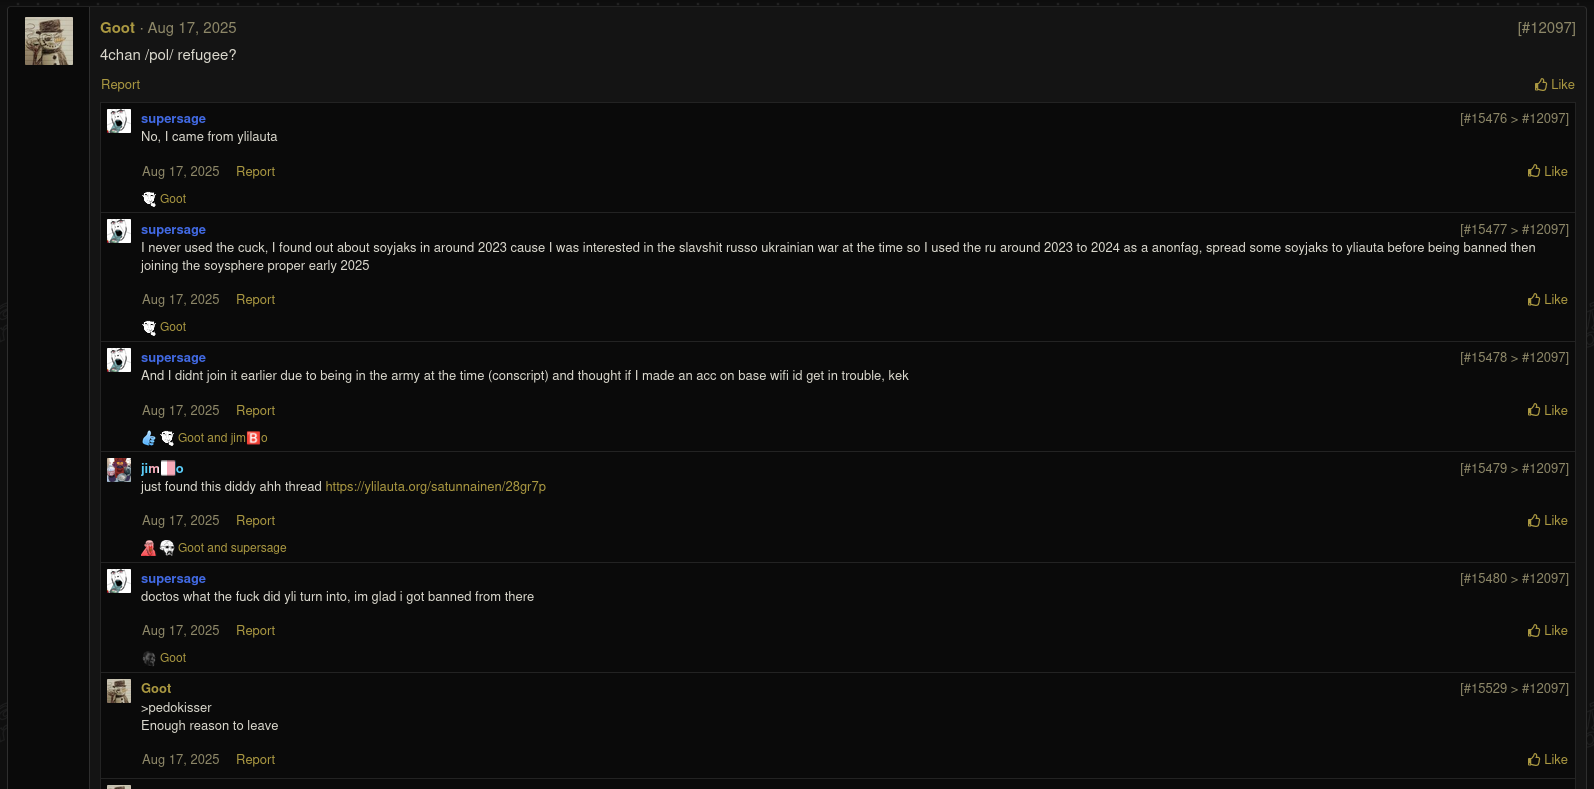This screenshot has height=789, width=1594.
Task: Like jimbo's diddy ahh thread reply
Action: (x=1547, y=521)
